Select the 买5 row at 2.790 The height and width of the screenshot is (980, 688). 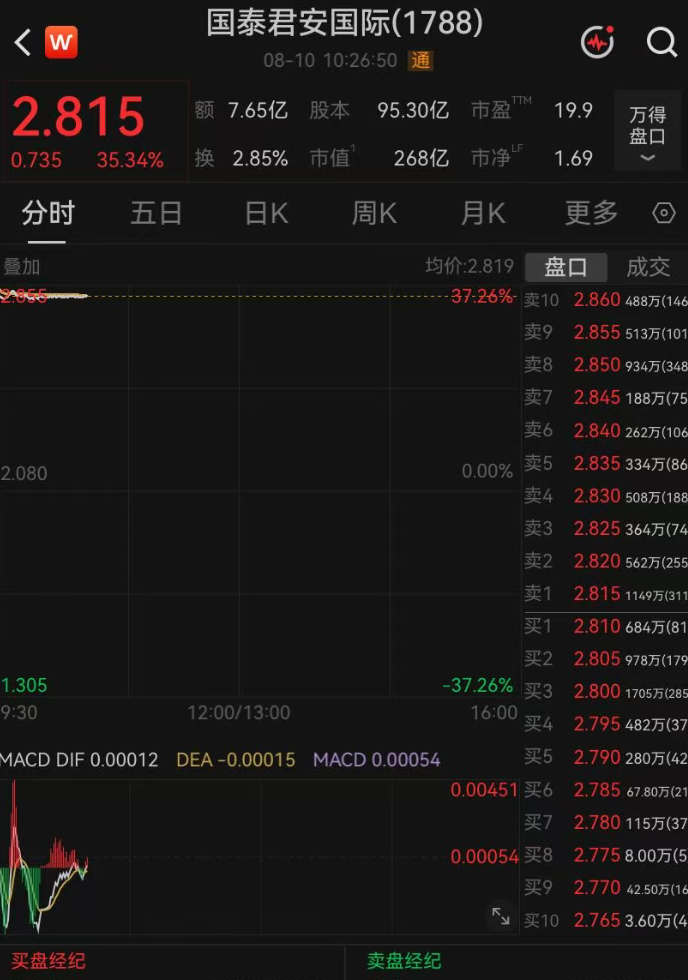[605, 757]
